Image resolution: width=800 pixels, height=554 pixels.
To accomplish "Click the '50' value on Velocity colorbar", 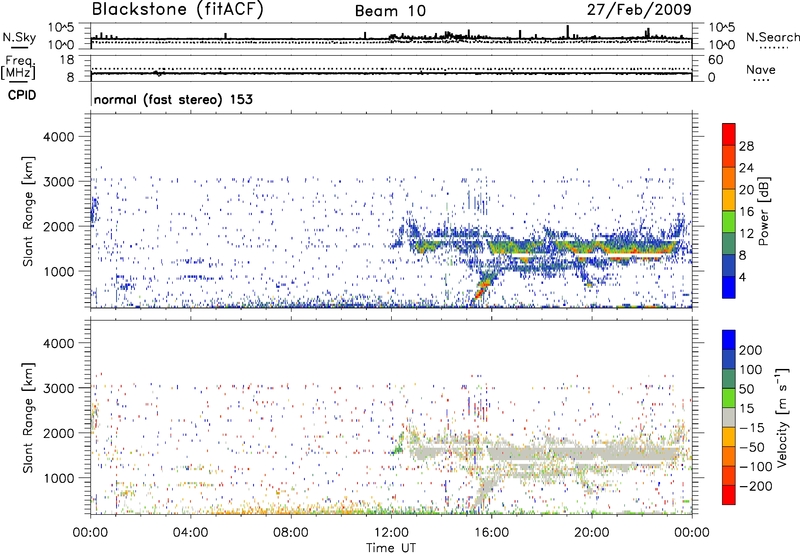I will 746,389.
